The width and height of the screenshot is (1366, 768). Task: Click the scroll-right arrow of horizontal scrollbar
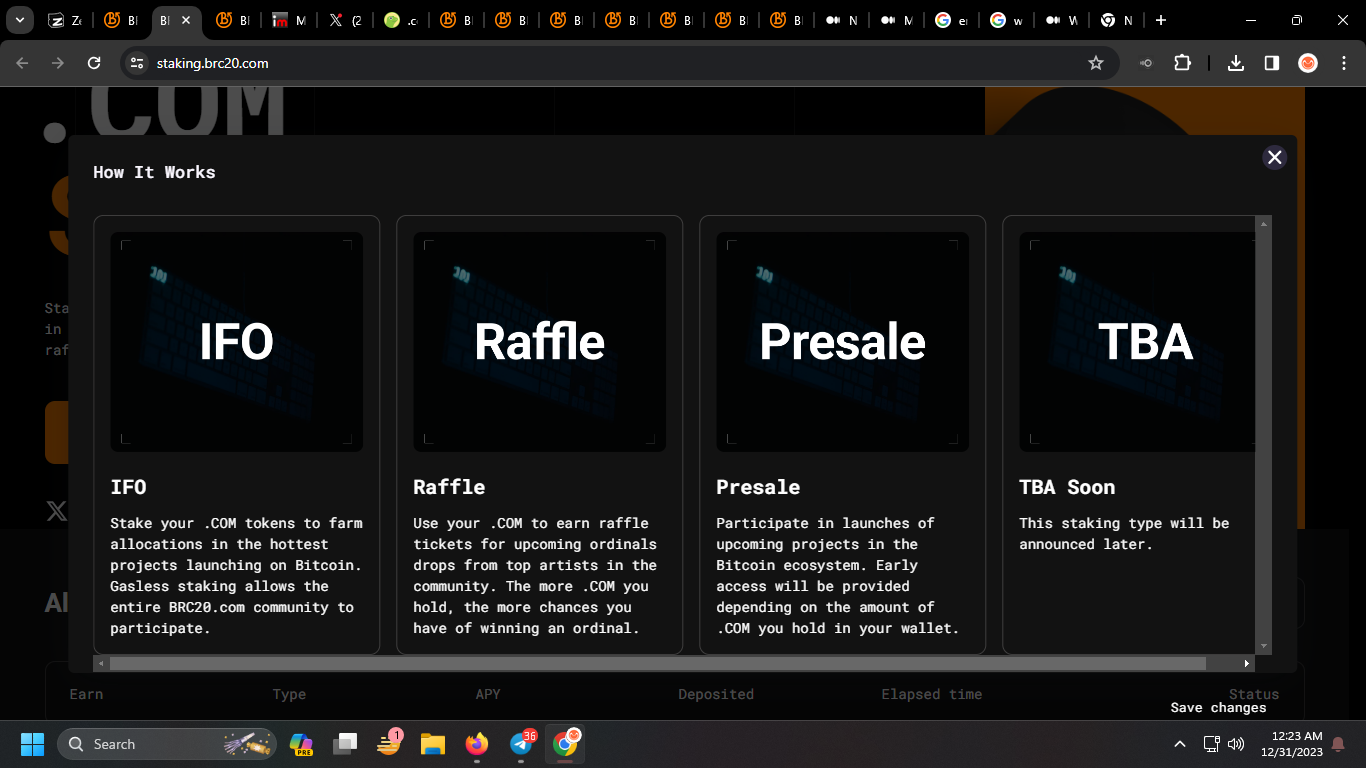pos(1247,663)
